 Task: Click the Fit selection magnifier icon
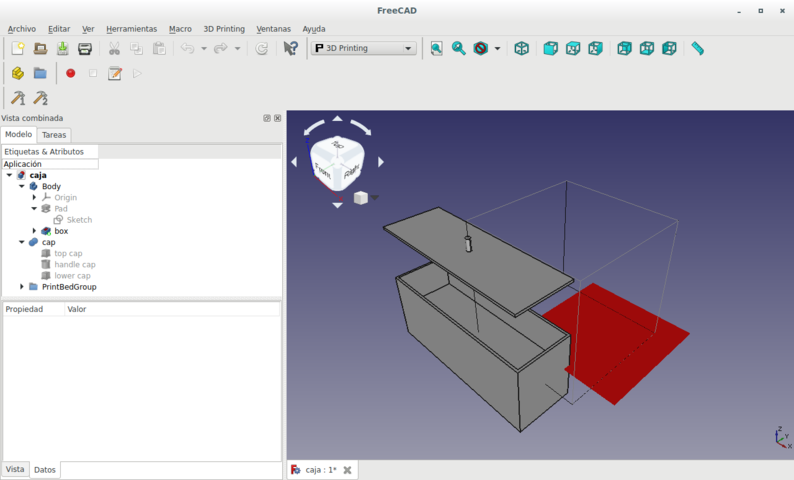pos(459,48)
